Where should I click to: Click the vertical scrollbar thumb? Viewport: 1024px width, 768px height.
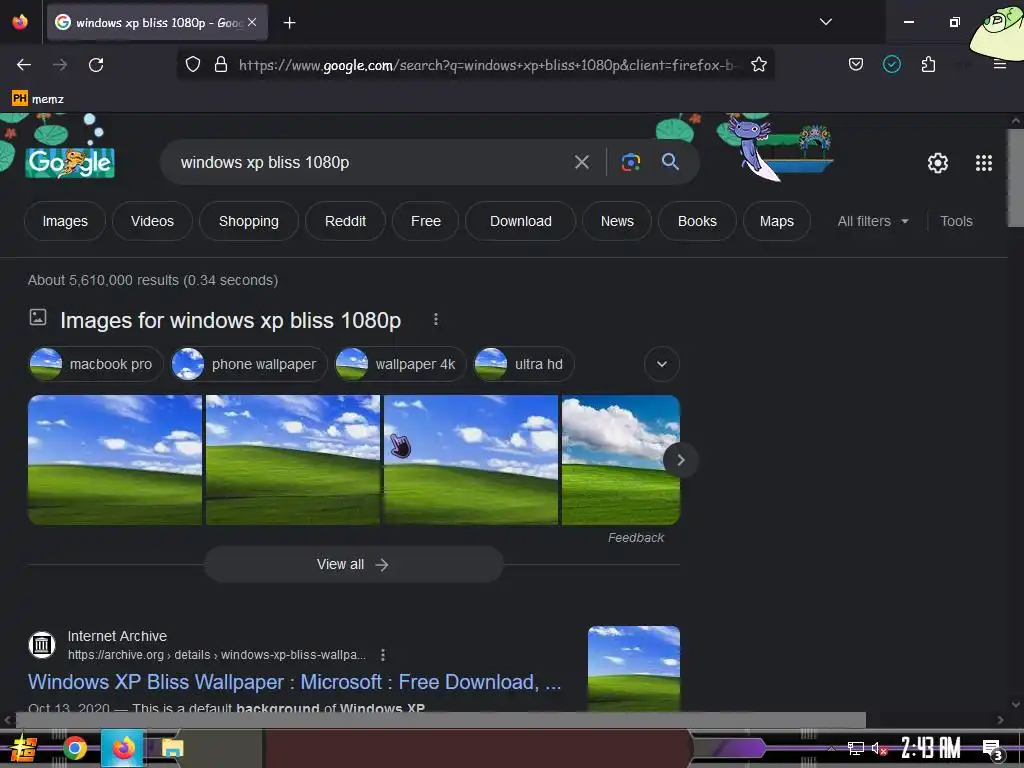(x=1016, y=178)
